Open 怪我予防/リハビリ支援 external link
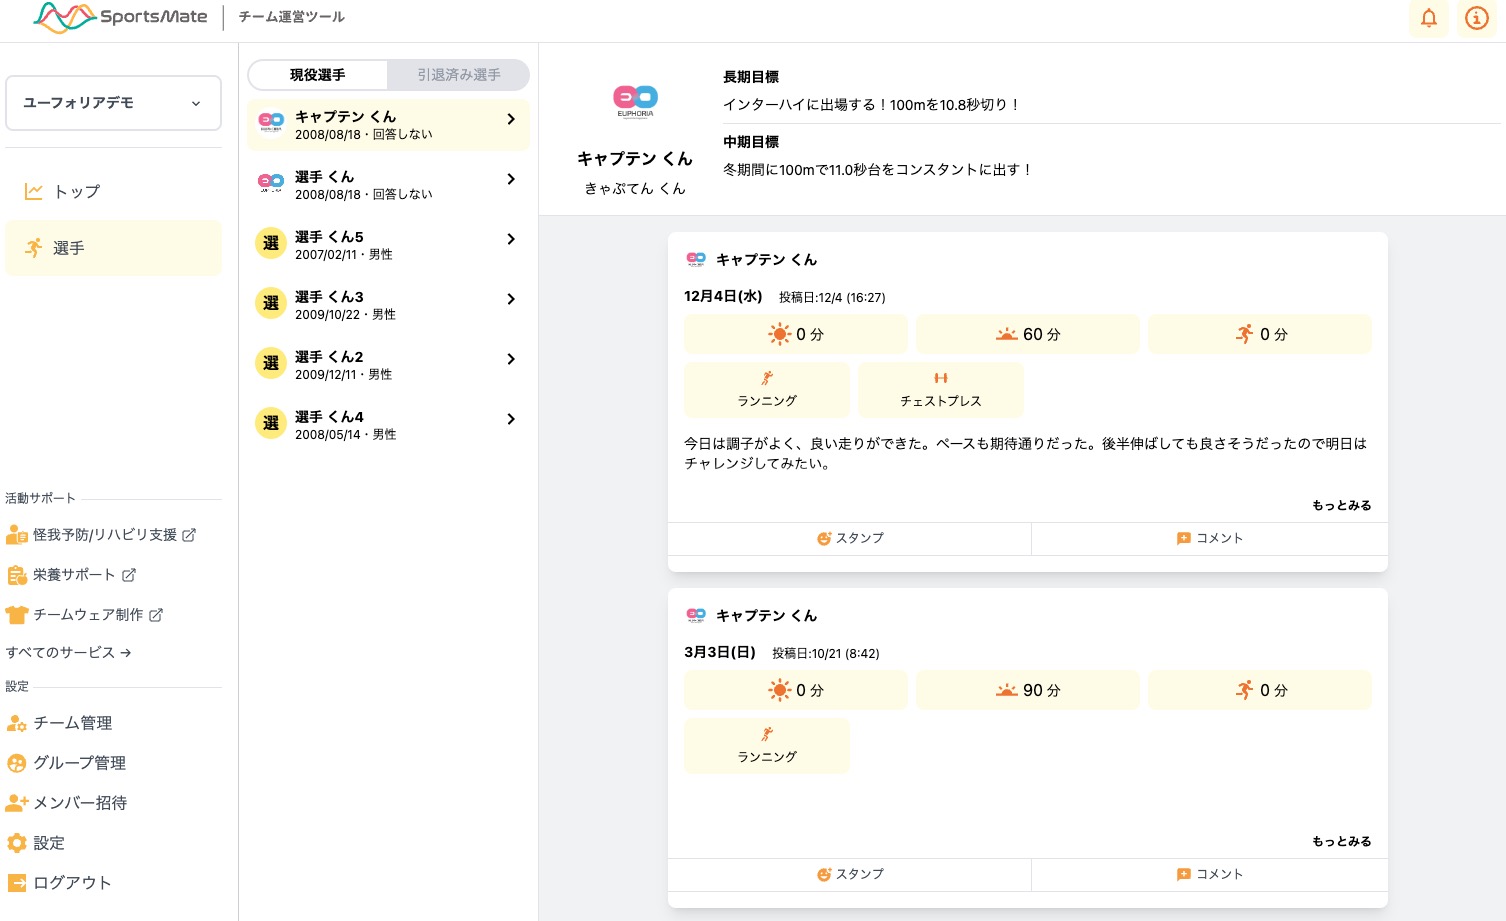This screenshot has height=921, width=1506. coord(101,535)
